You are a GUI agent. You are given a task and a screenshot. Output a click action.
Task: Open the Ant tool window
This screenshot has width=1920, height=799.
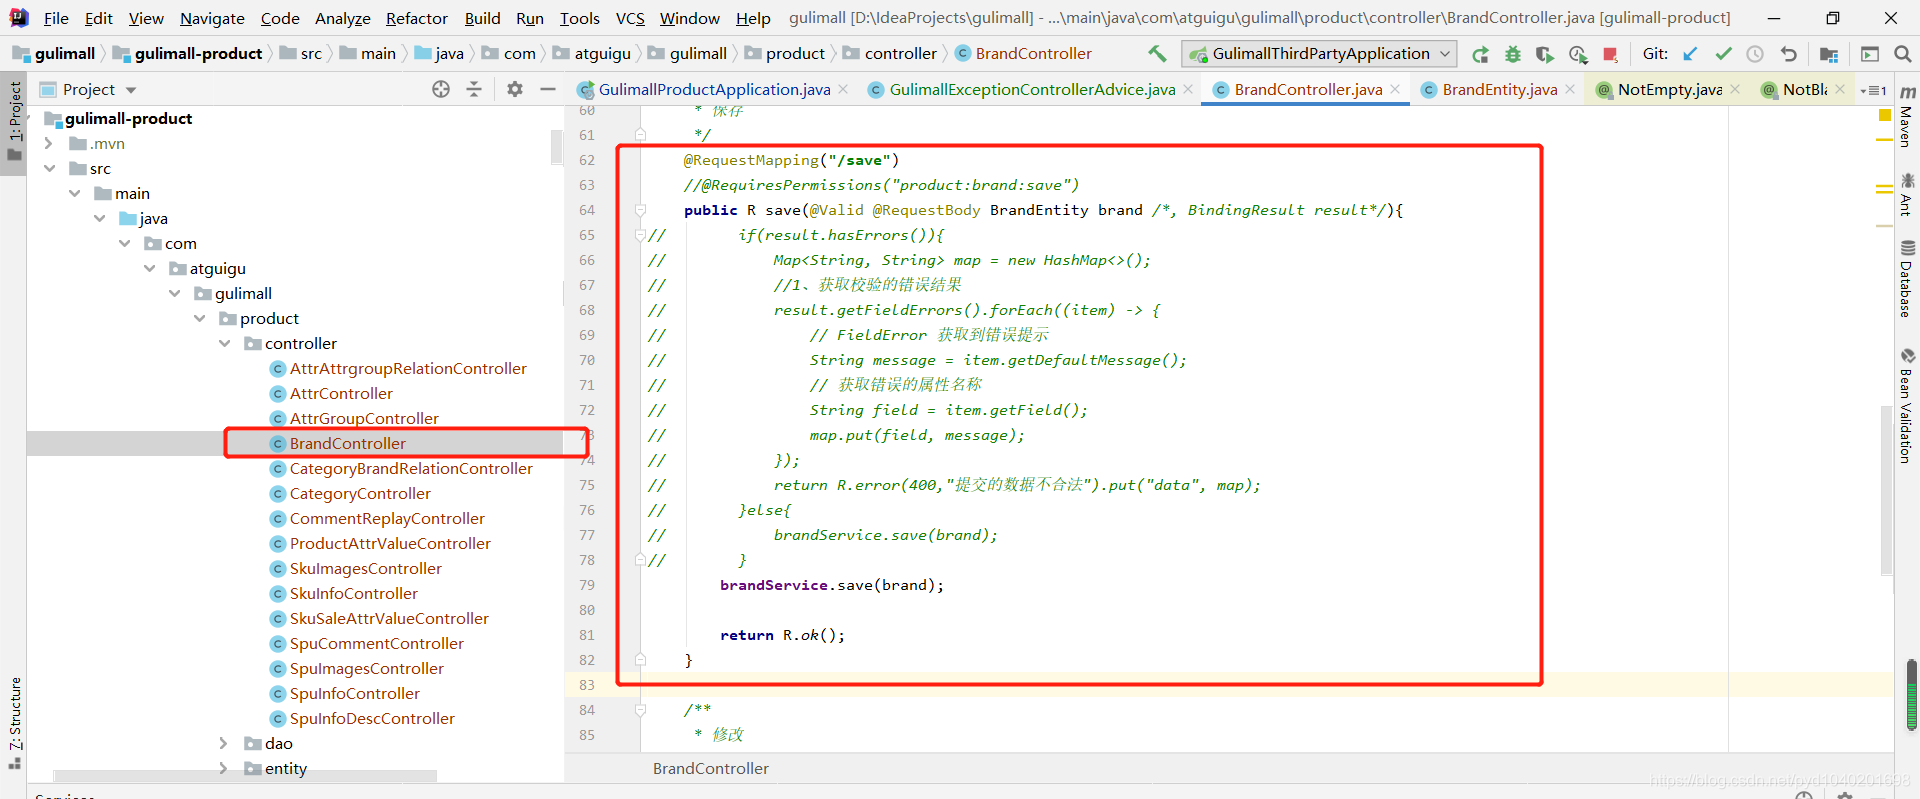click(1907, 194)
